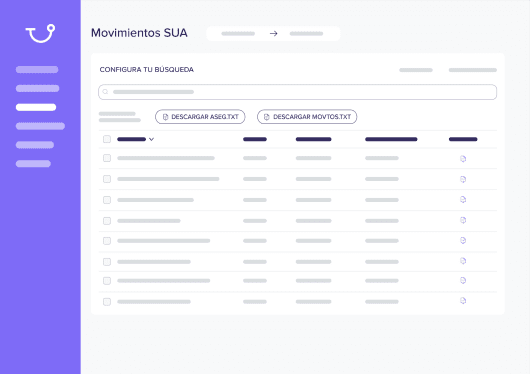Select the fifth item in the sidebar menu
The height and width of the screenshot is (374, 530).
pos(34,145)
